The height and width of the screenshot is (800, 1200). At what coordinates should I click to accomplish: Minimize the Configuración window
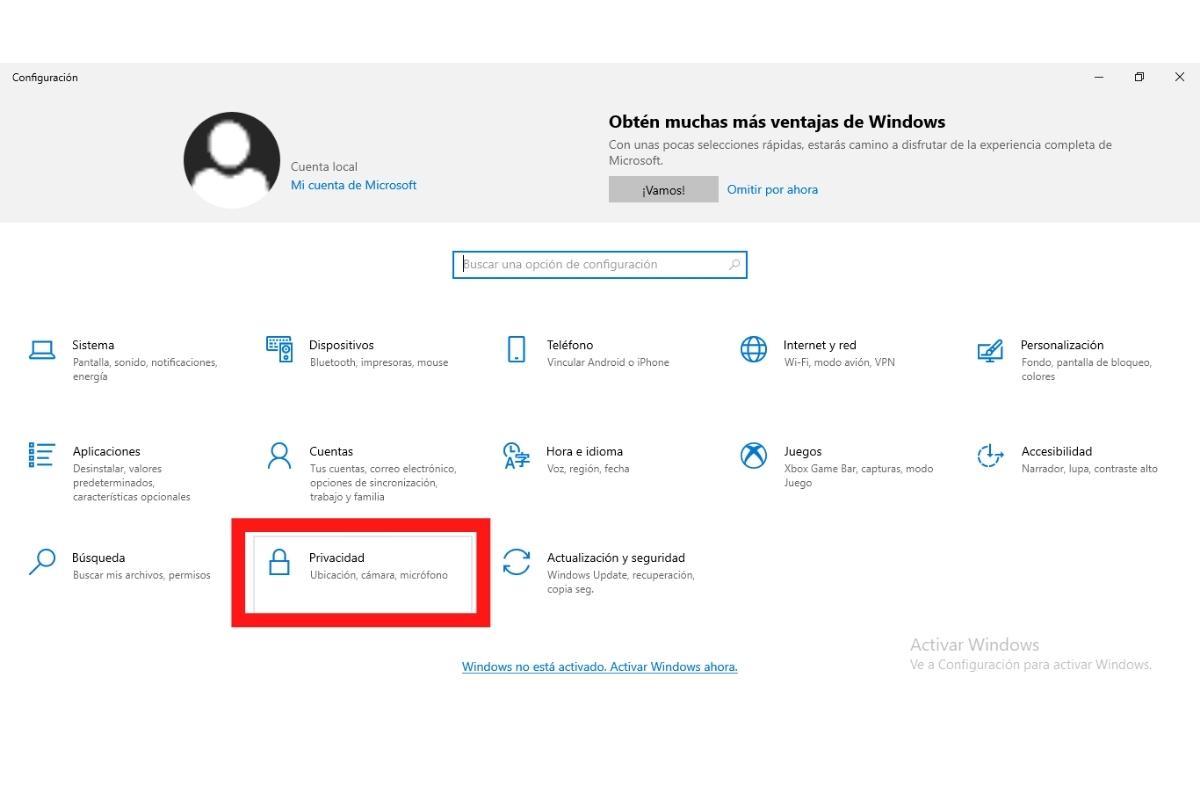[1099, 77]
